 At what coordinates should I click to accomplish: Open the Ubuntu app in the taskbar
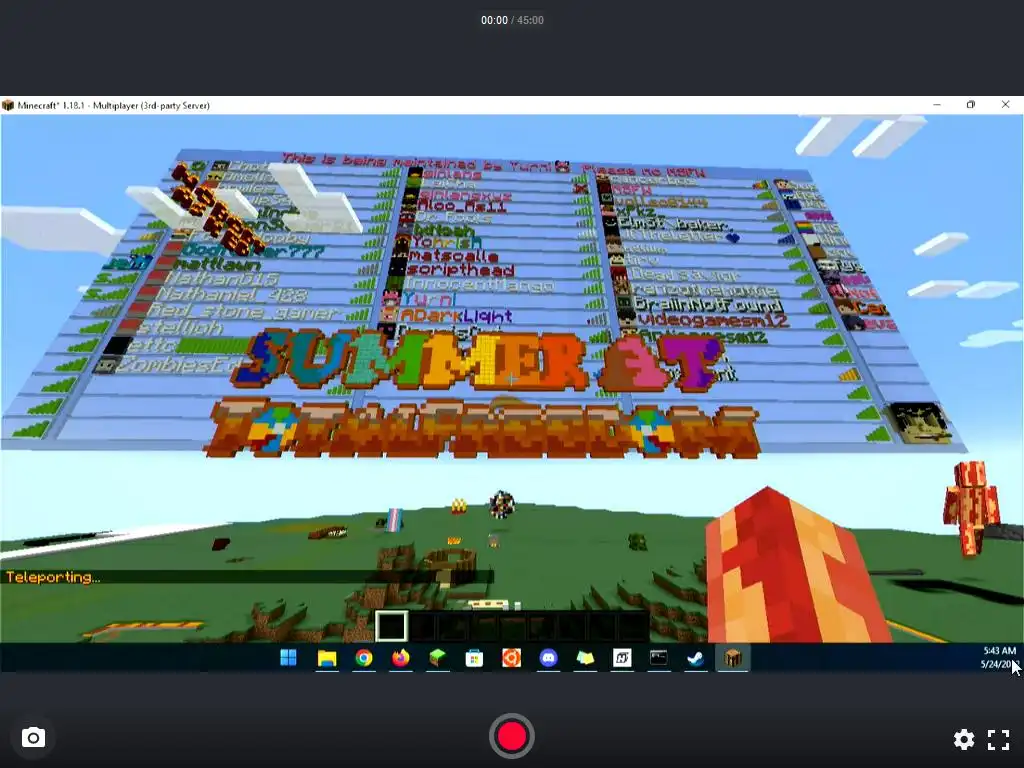(511, 658)
